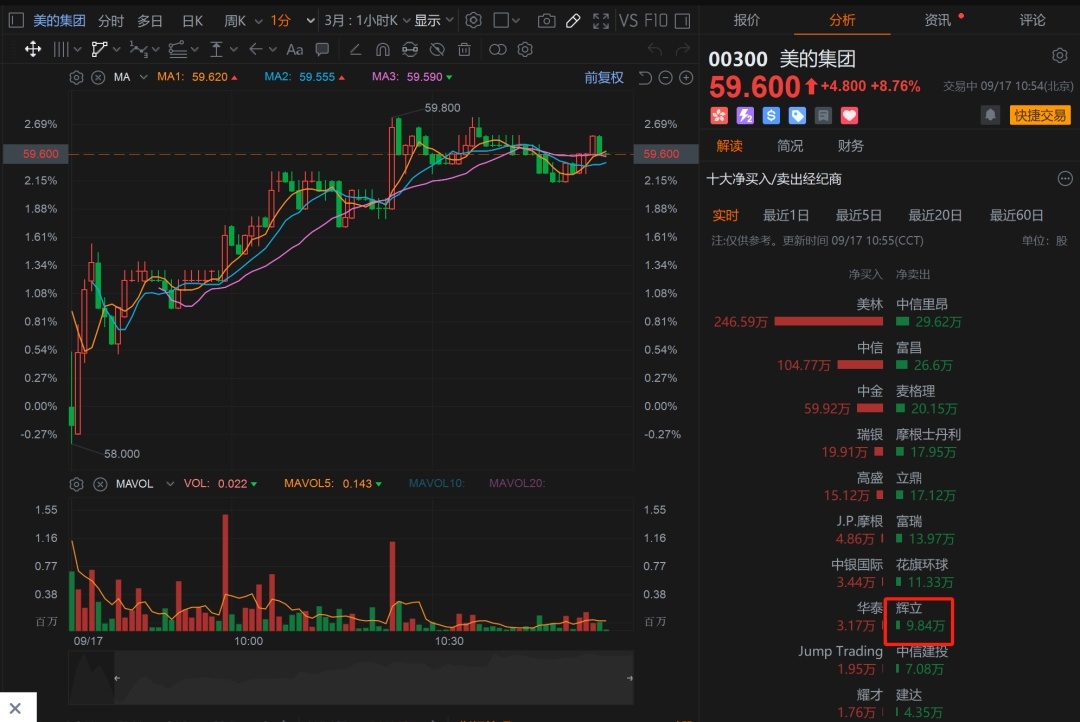
Task: Click the trash icon to delete drawings
Action: tap(464, 49)
